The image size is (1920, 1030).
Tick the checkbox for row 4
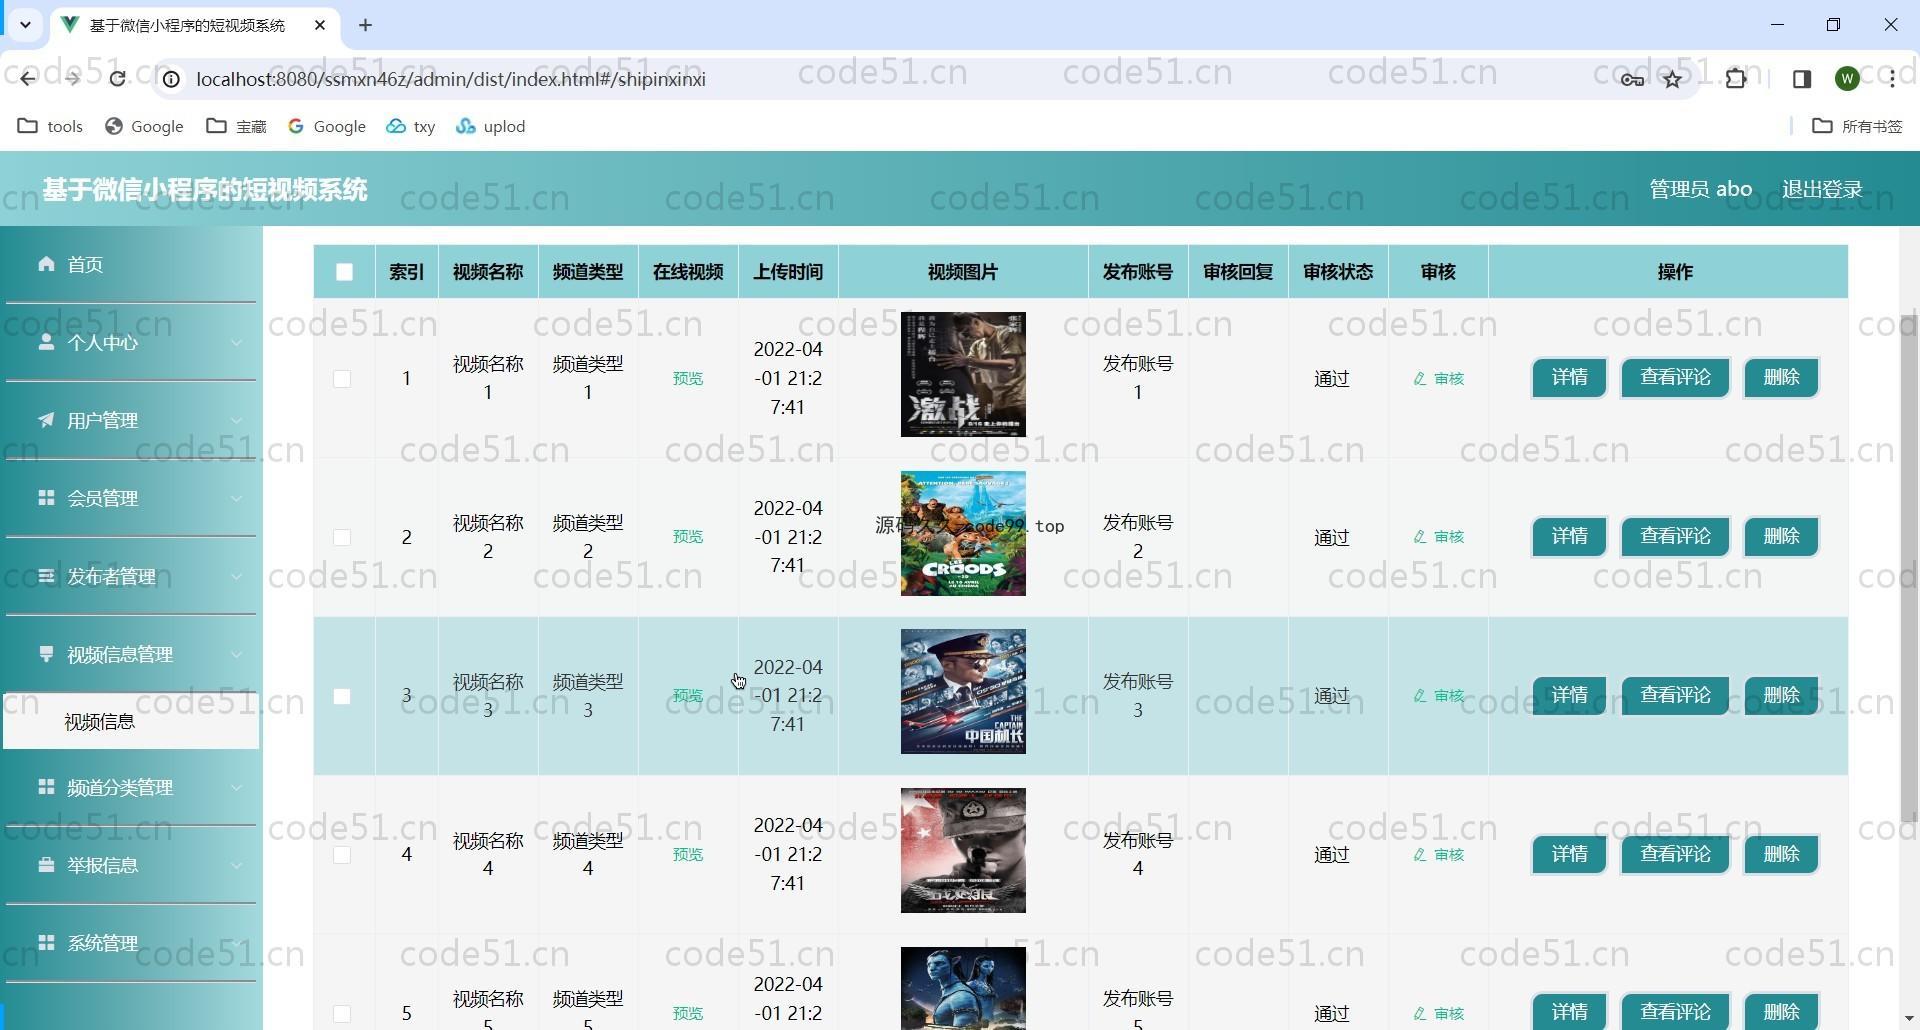(342, 855)
